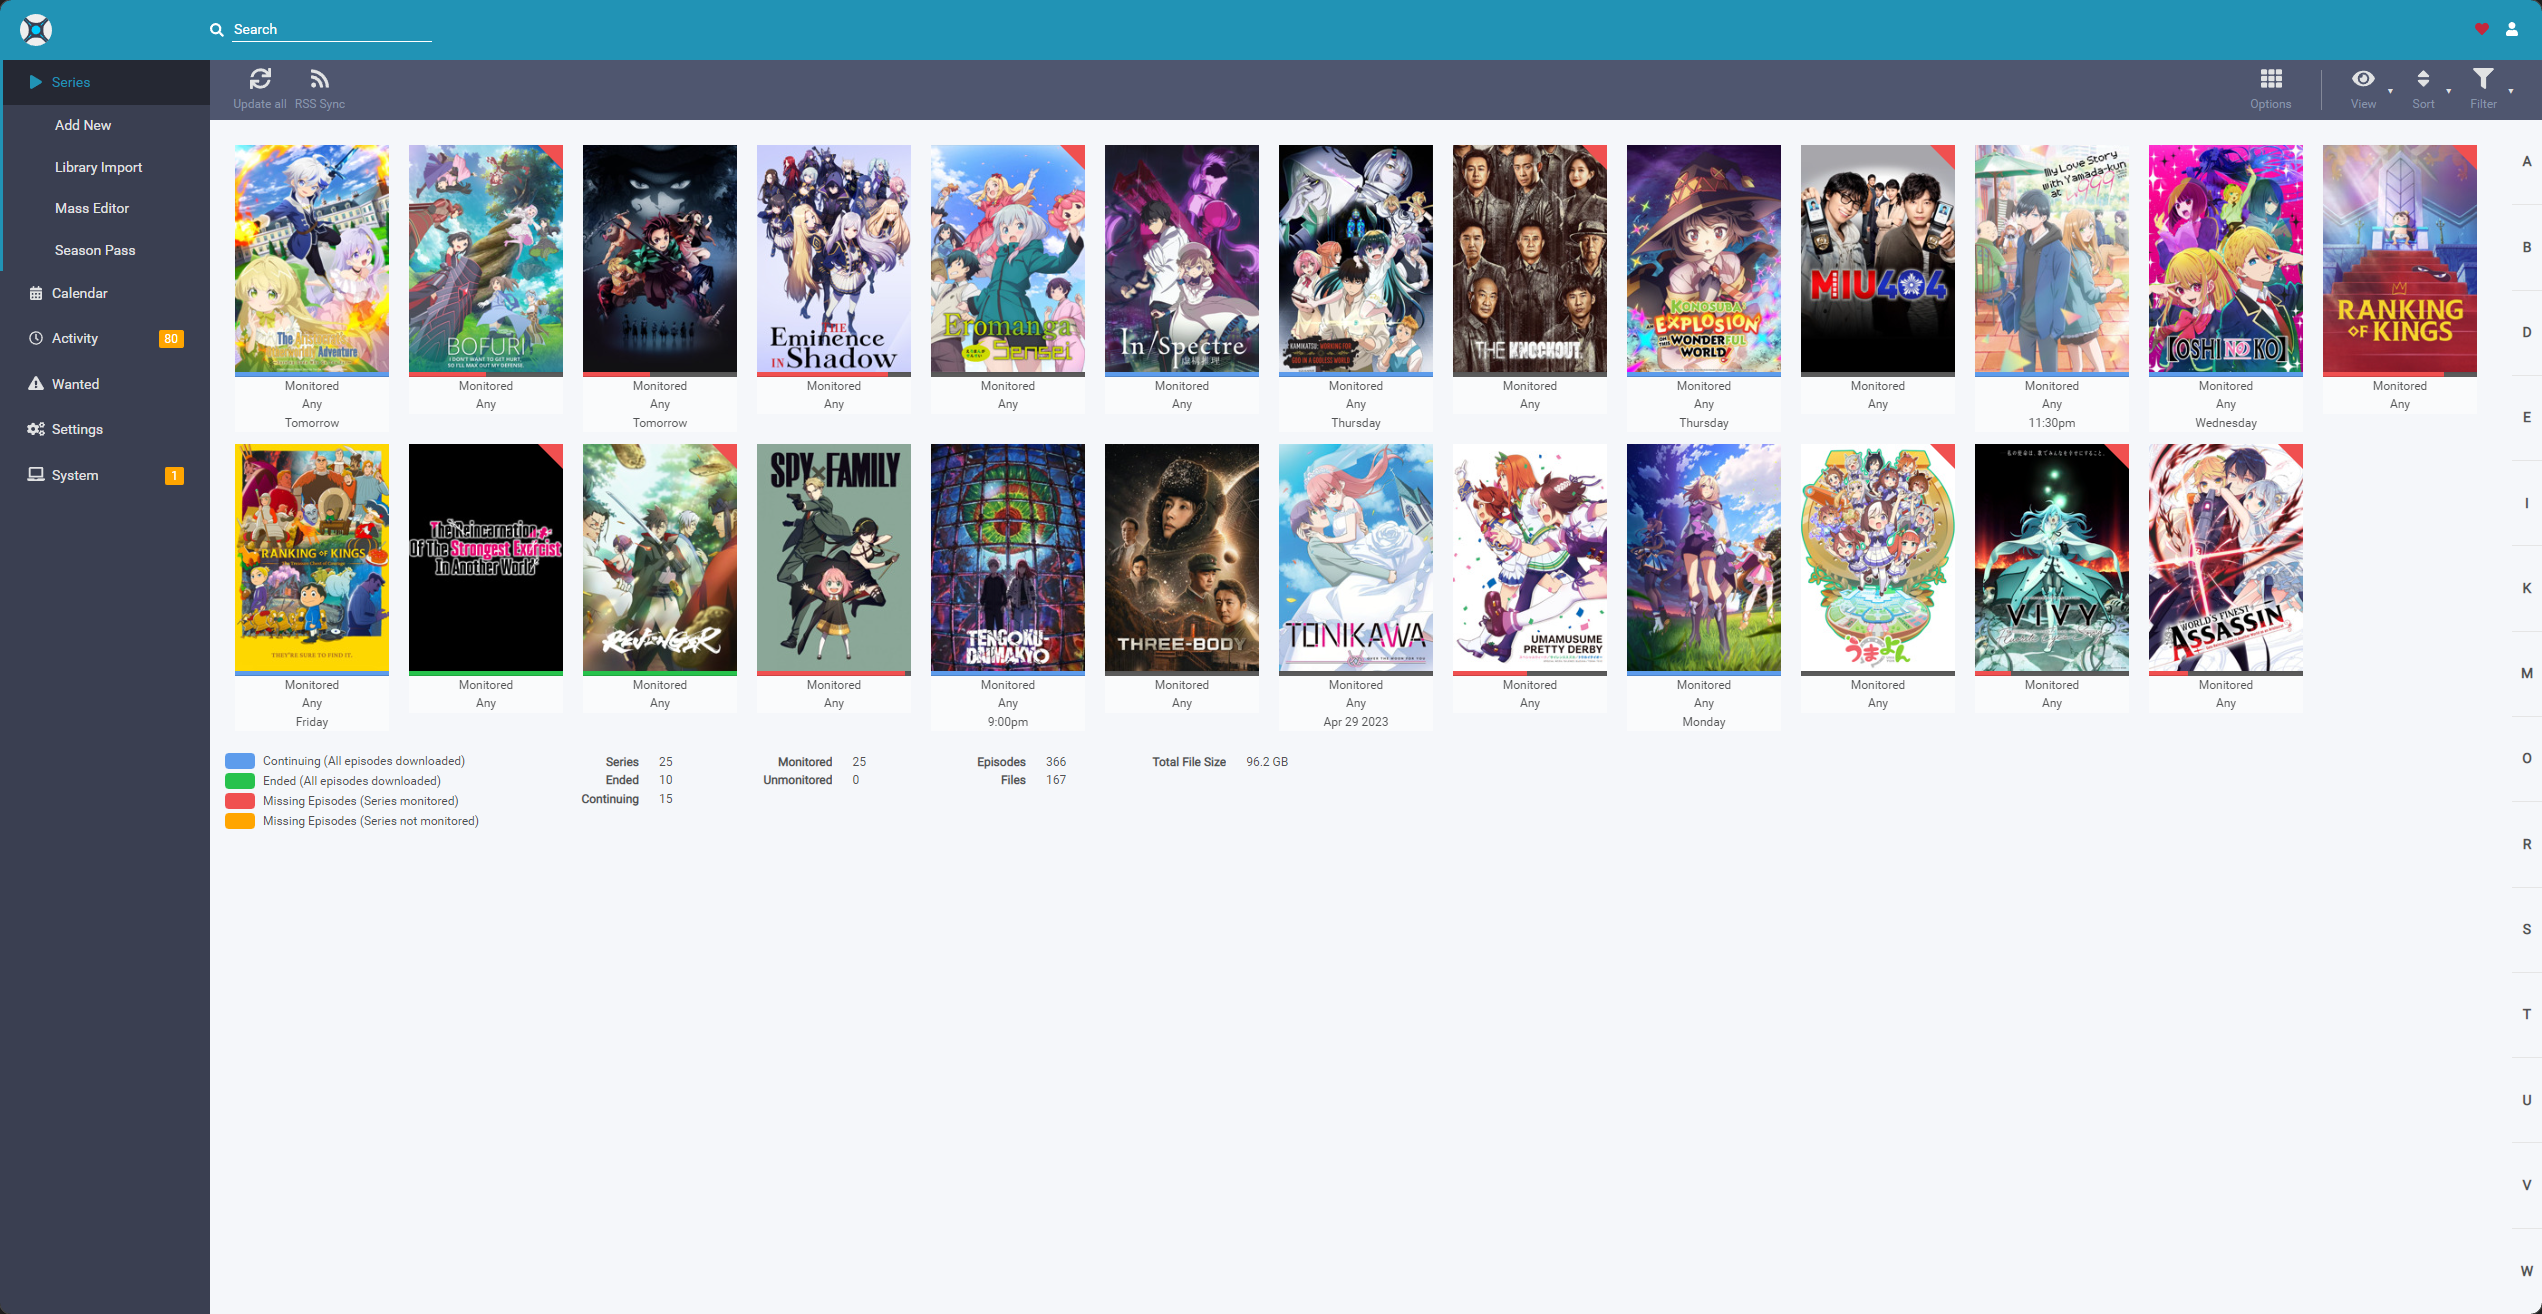Jump to letter K in index
The height and width of the screenshot is (1314, 2542).
click(x=2527, y=588)
